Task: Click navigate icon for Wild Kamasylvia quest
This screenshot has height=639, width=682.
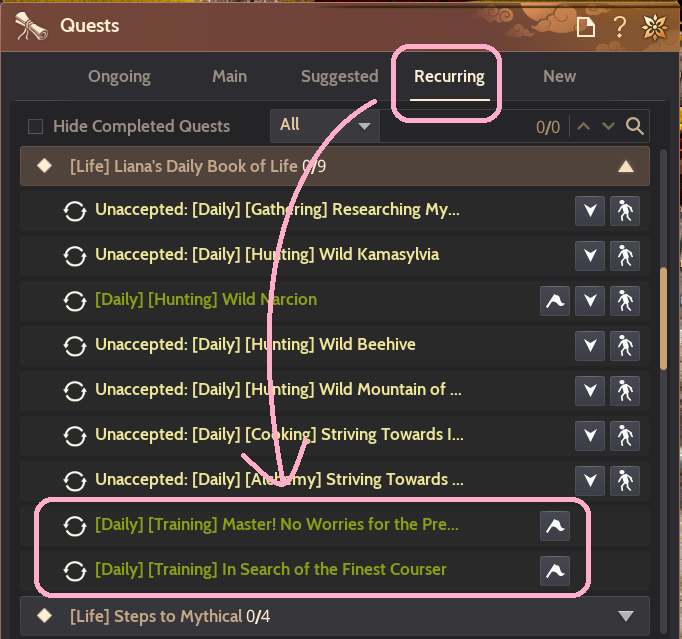Action: tap(625, 255)
